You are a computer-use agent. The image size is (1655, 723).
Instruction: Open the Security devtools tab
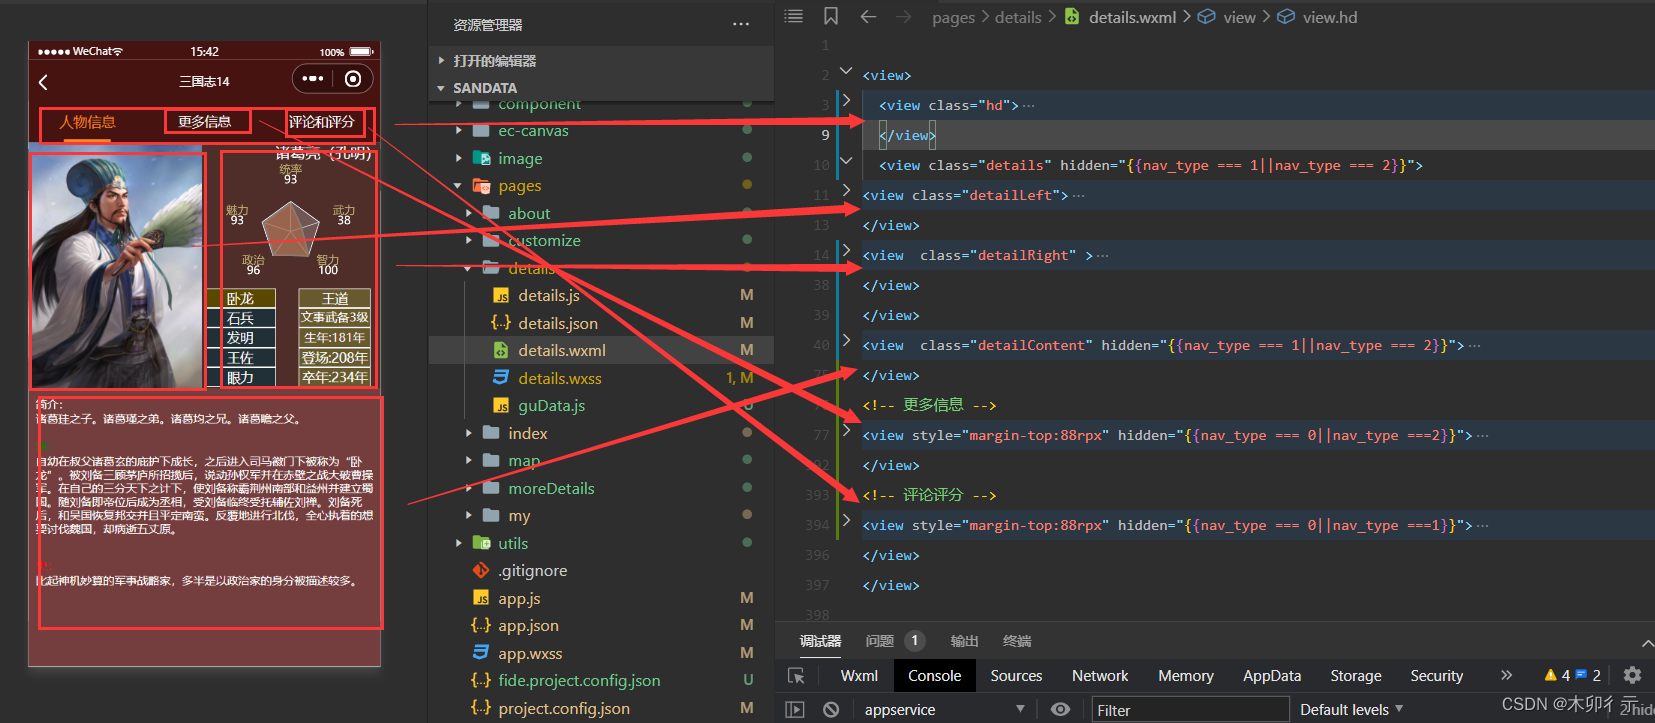point(1437,676)
